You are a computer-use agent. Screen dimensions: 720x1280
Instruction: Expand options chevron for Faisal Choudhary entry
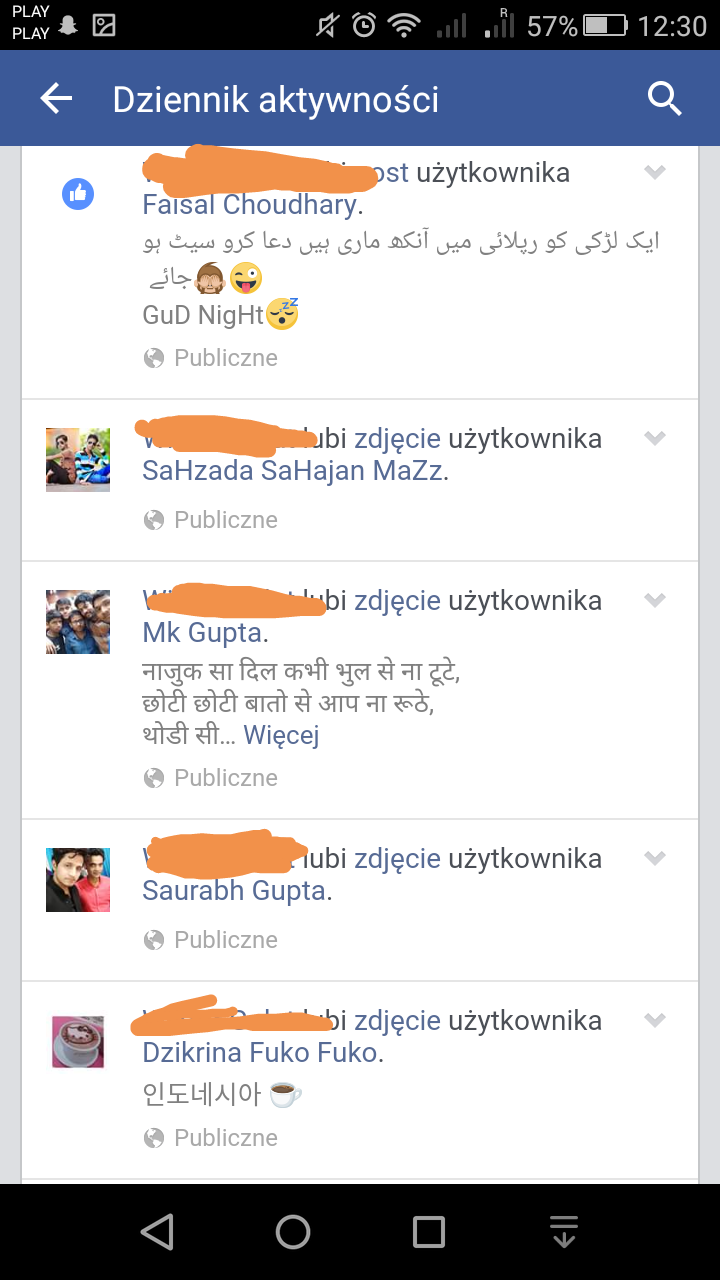[x=655, y=173]
